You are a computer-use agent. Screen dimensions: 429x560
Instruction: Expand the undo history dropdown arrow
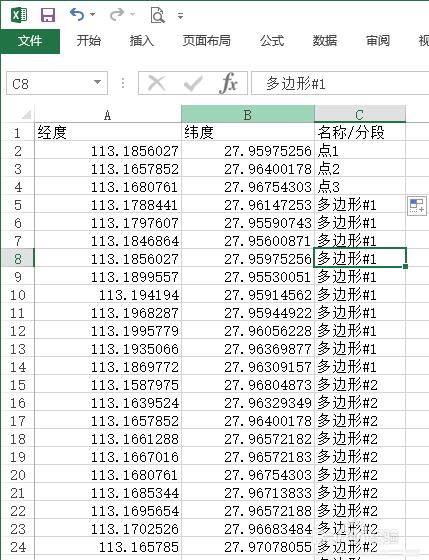[x=93, y=15]
